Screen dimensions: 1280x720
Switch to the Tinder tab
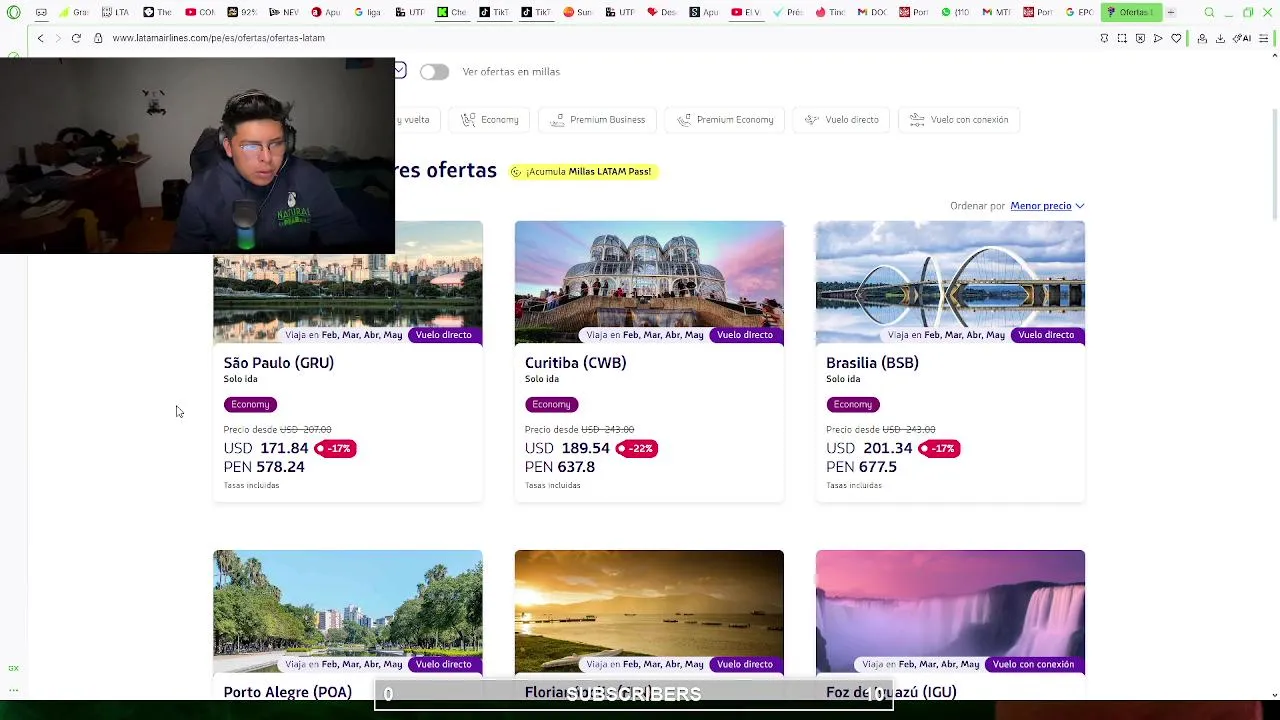coord(829,12)
